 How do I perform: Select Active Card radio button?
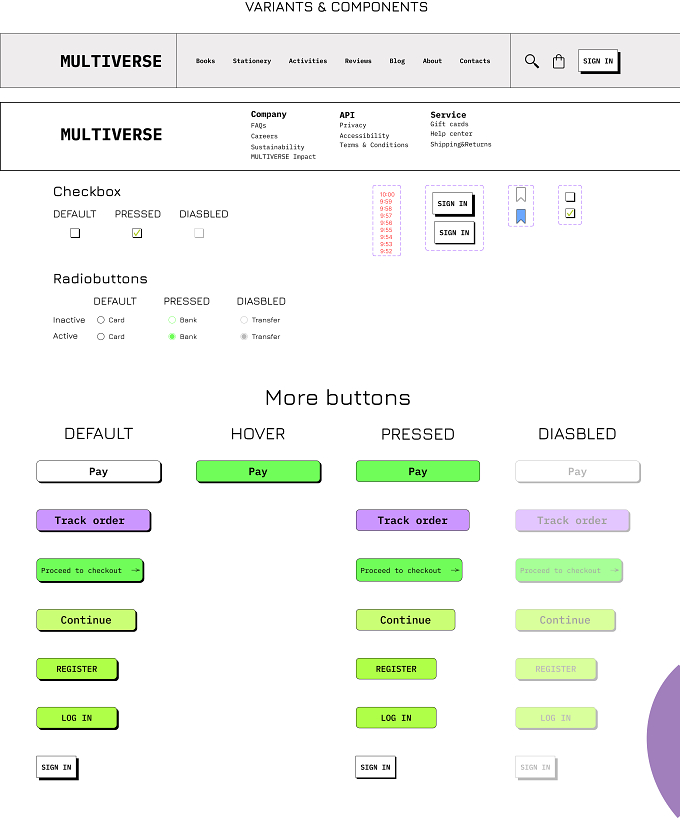[101, 336]
